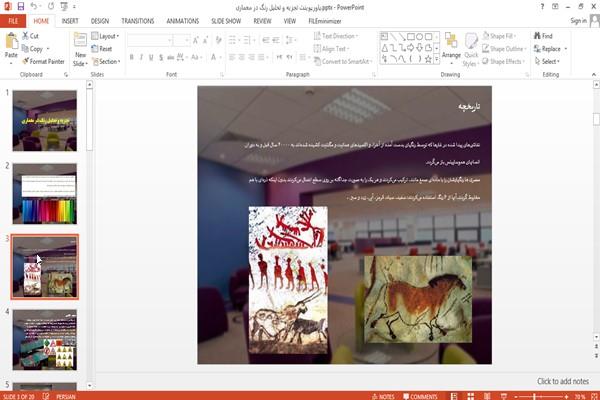Screen dimensions: 600x400
Task: Open the Layout dropdown
Action: (105, 36)
